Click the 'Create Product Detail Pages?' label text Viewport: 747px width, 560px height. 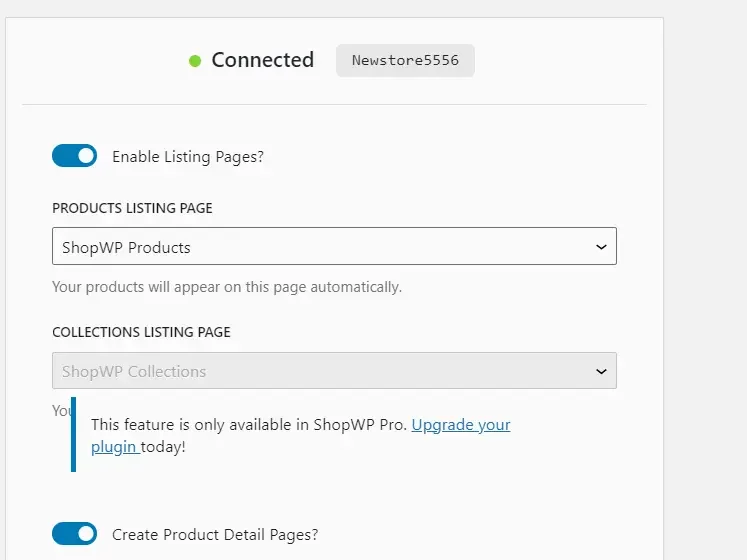215,535
